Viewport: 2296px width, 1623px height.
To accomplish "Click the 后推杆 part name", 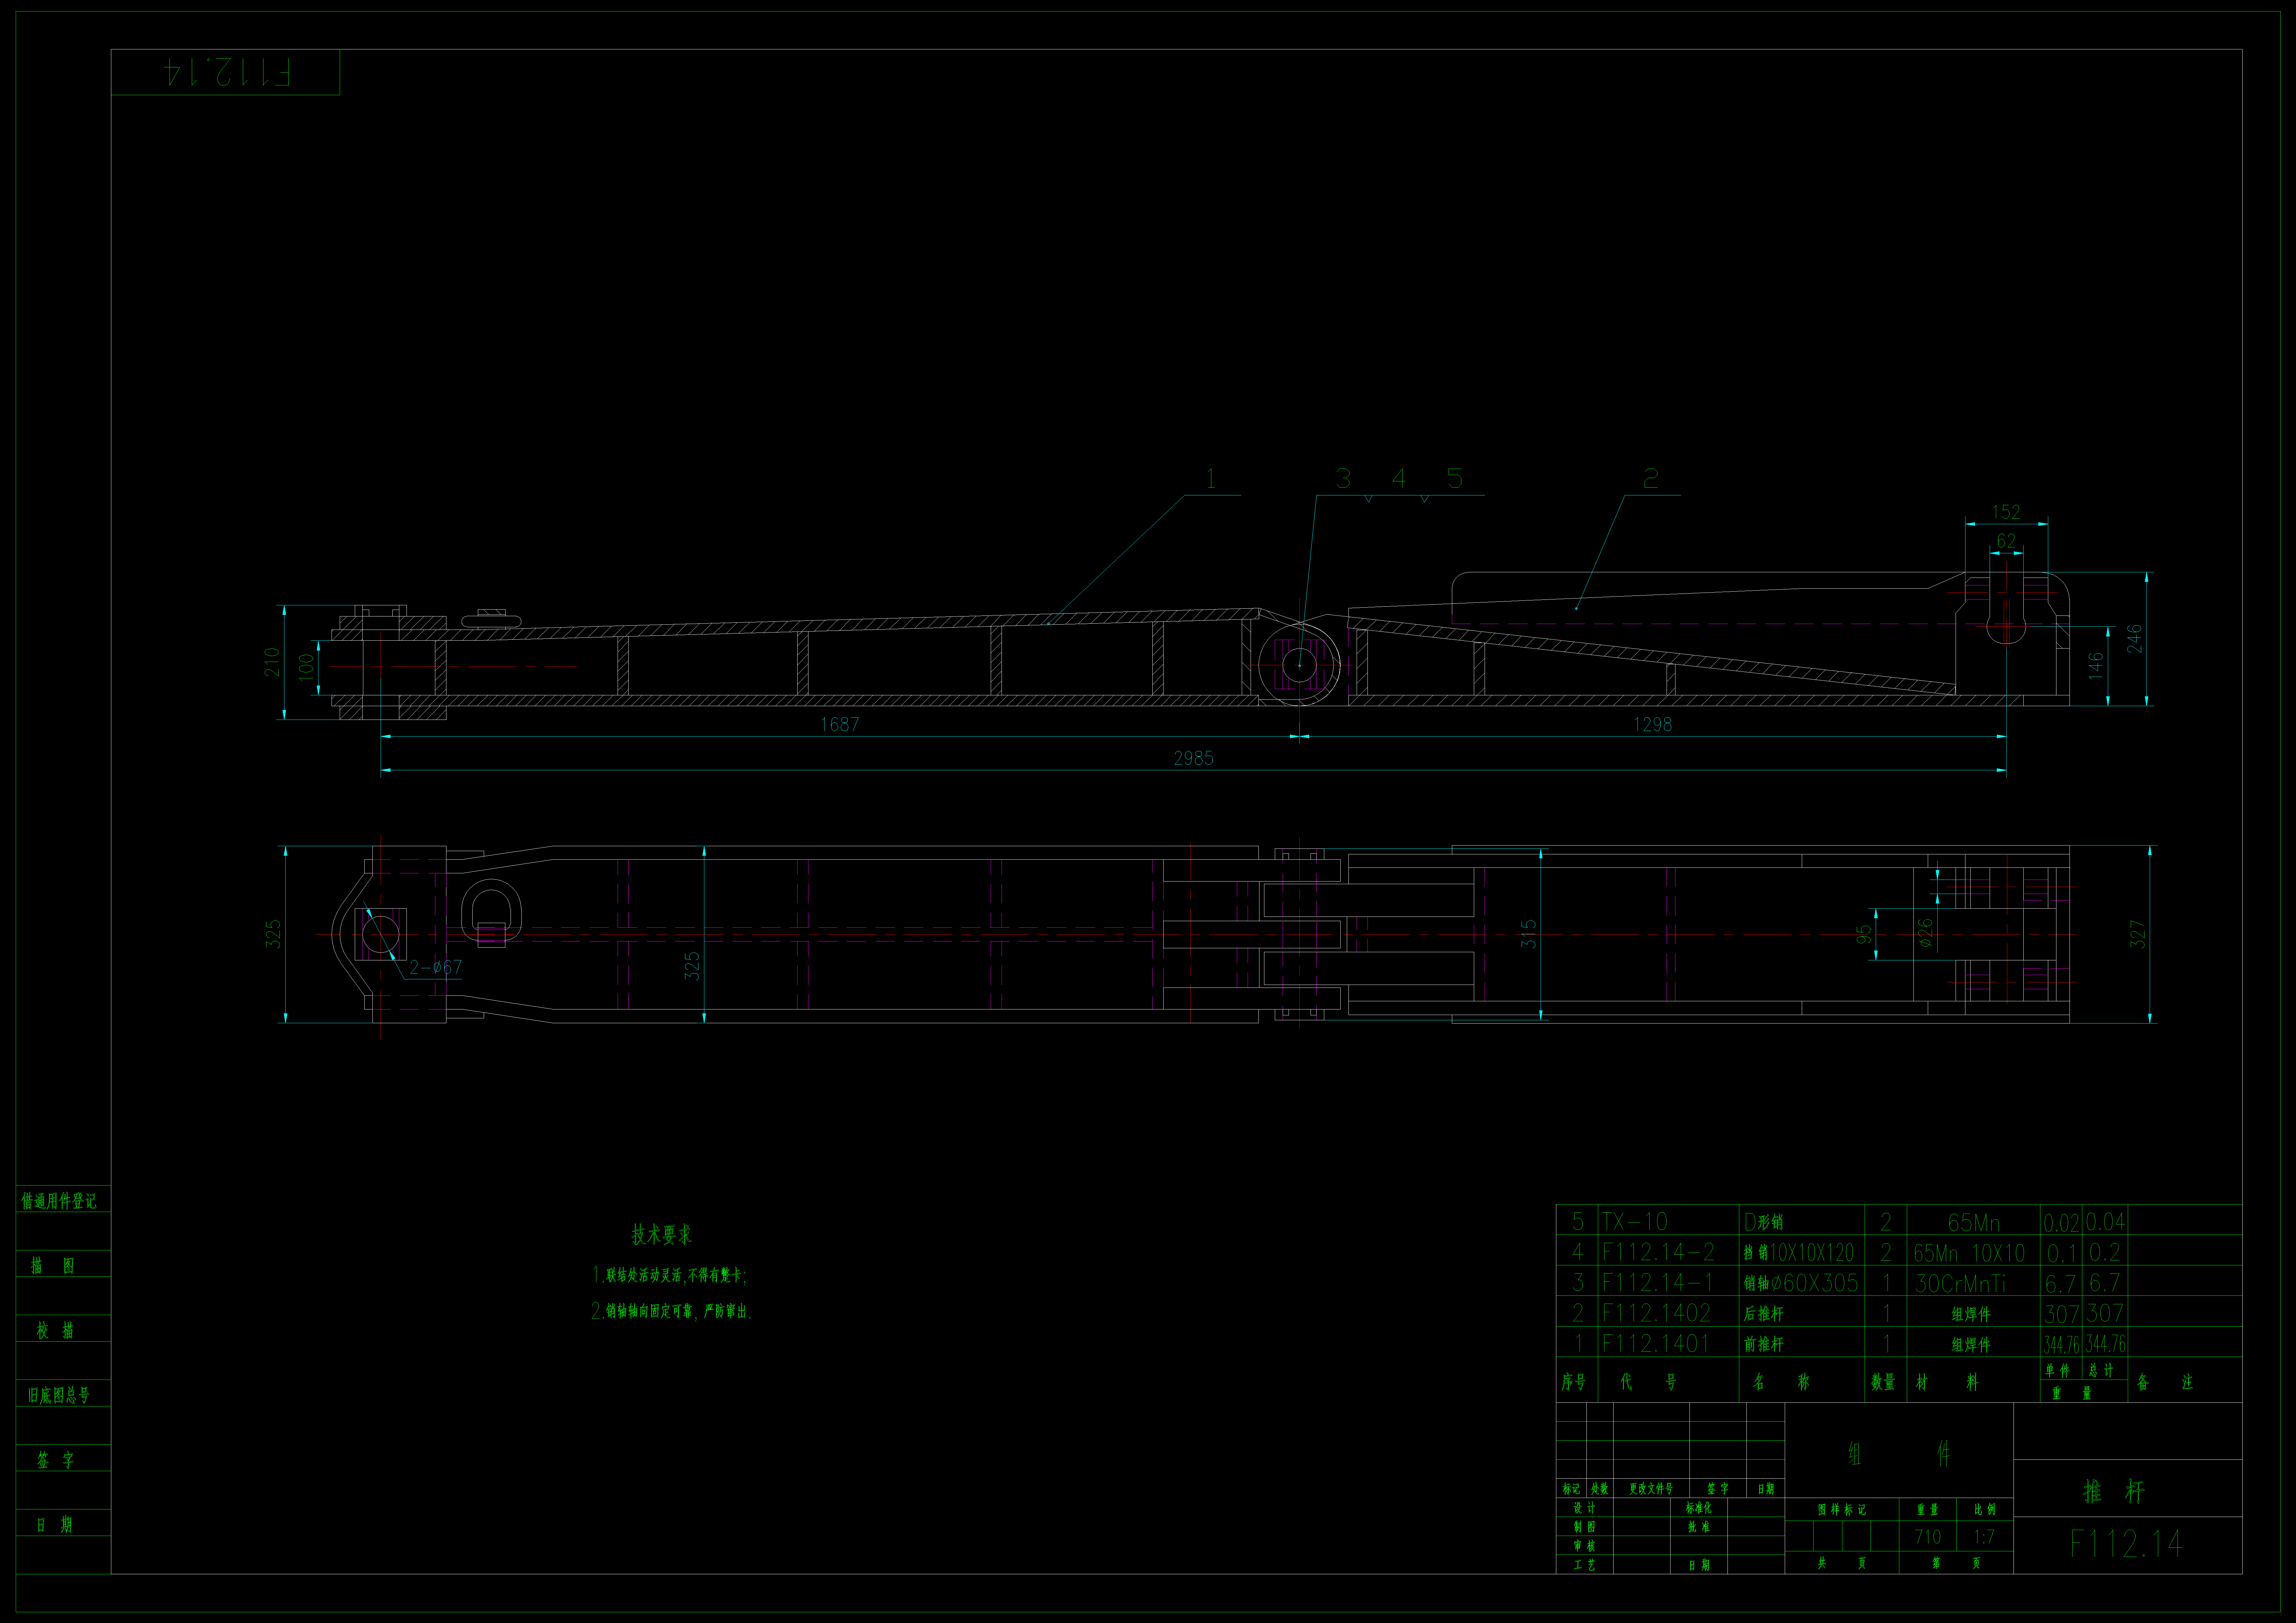I will pos(1764,1314).
